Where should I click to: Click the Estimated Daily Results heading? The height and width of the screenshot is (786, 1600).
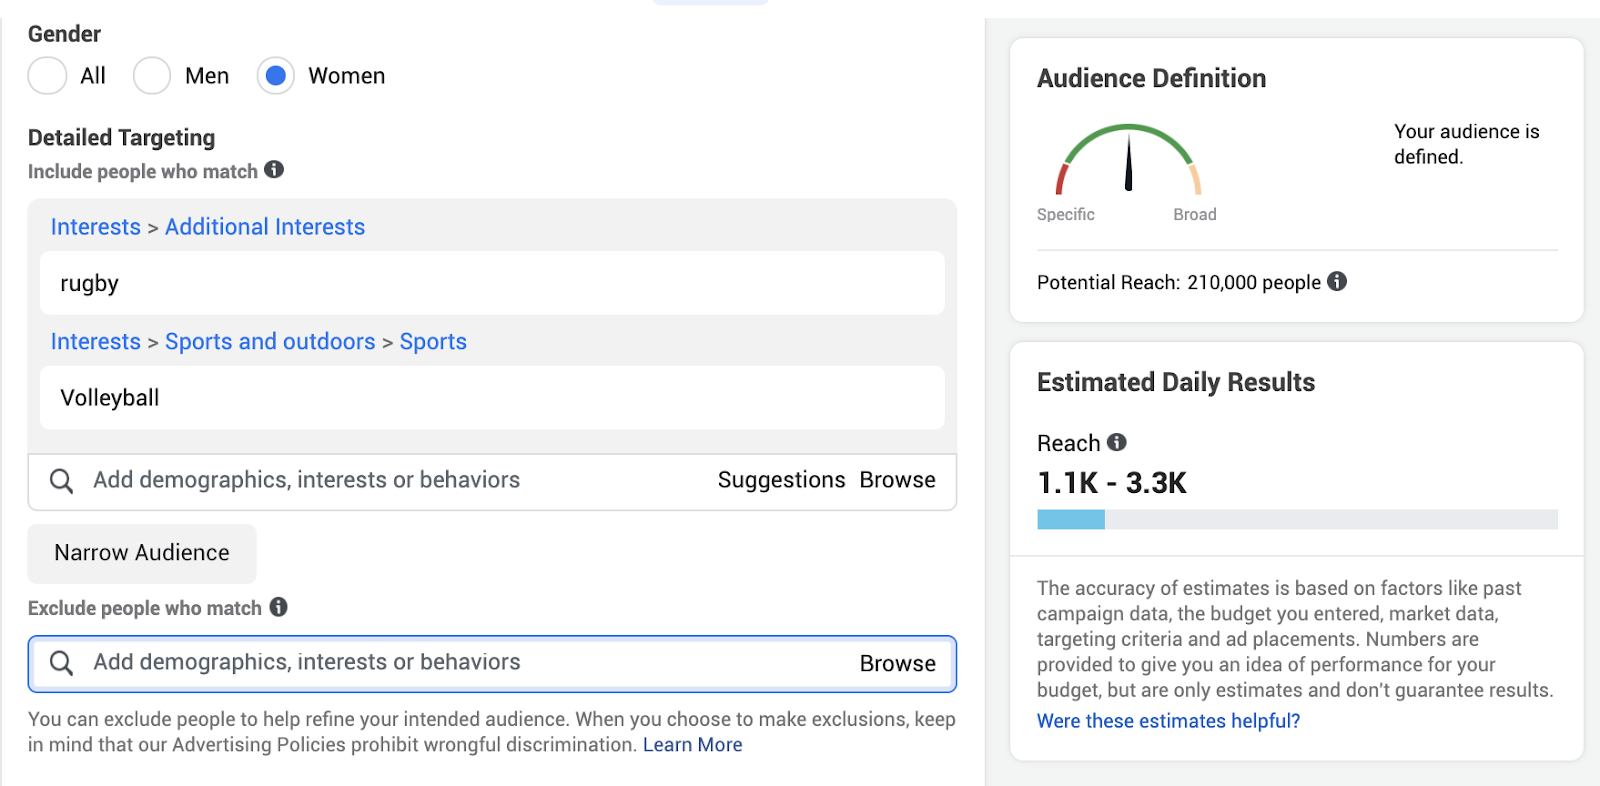1176,382
